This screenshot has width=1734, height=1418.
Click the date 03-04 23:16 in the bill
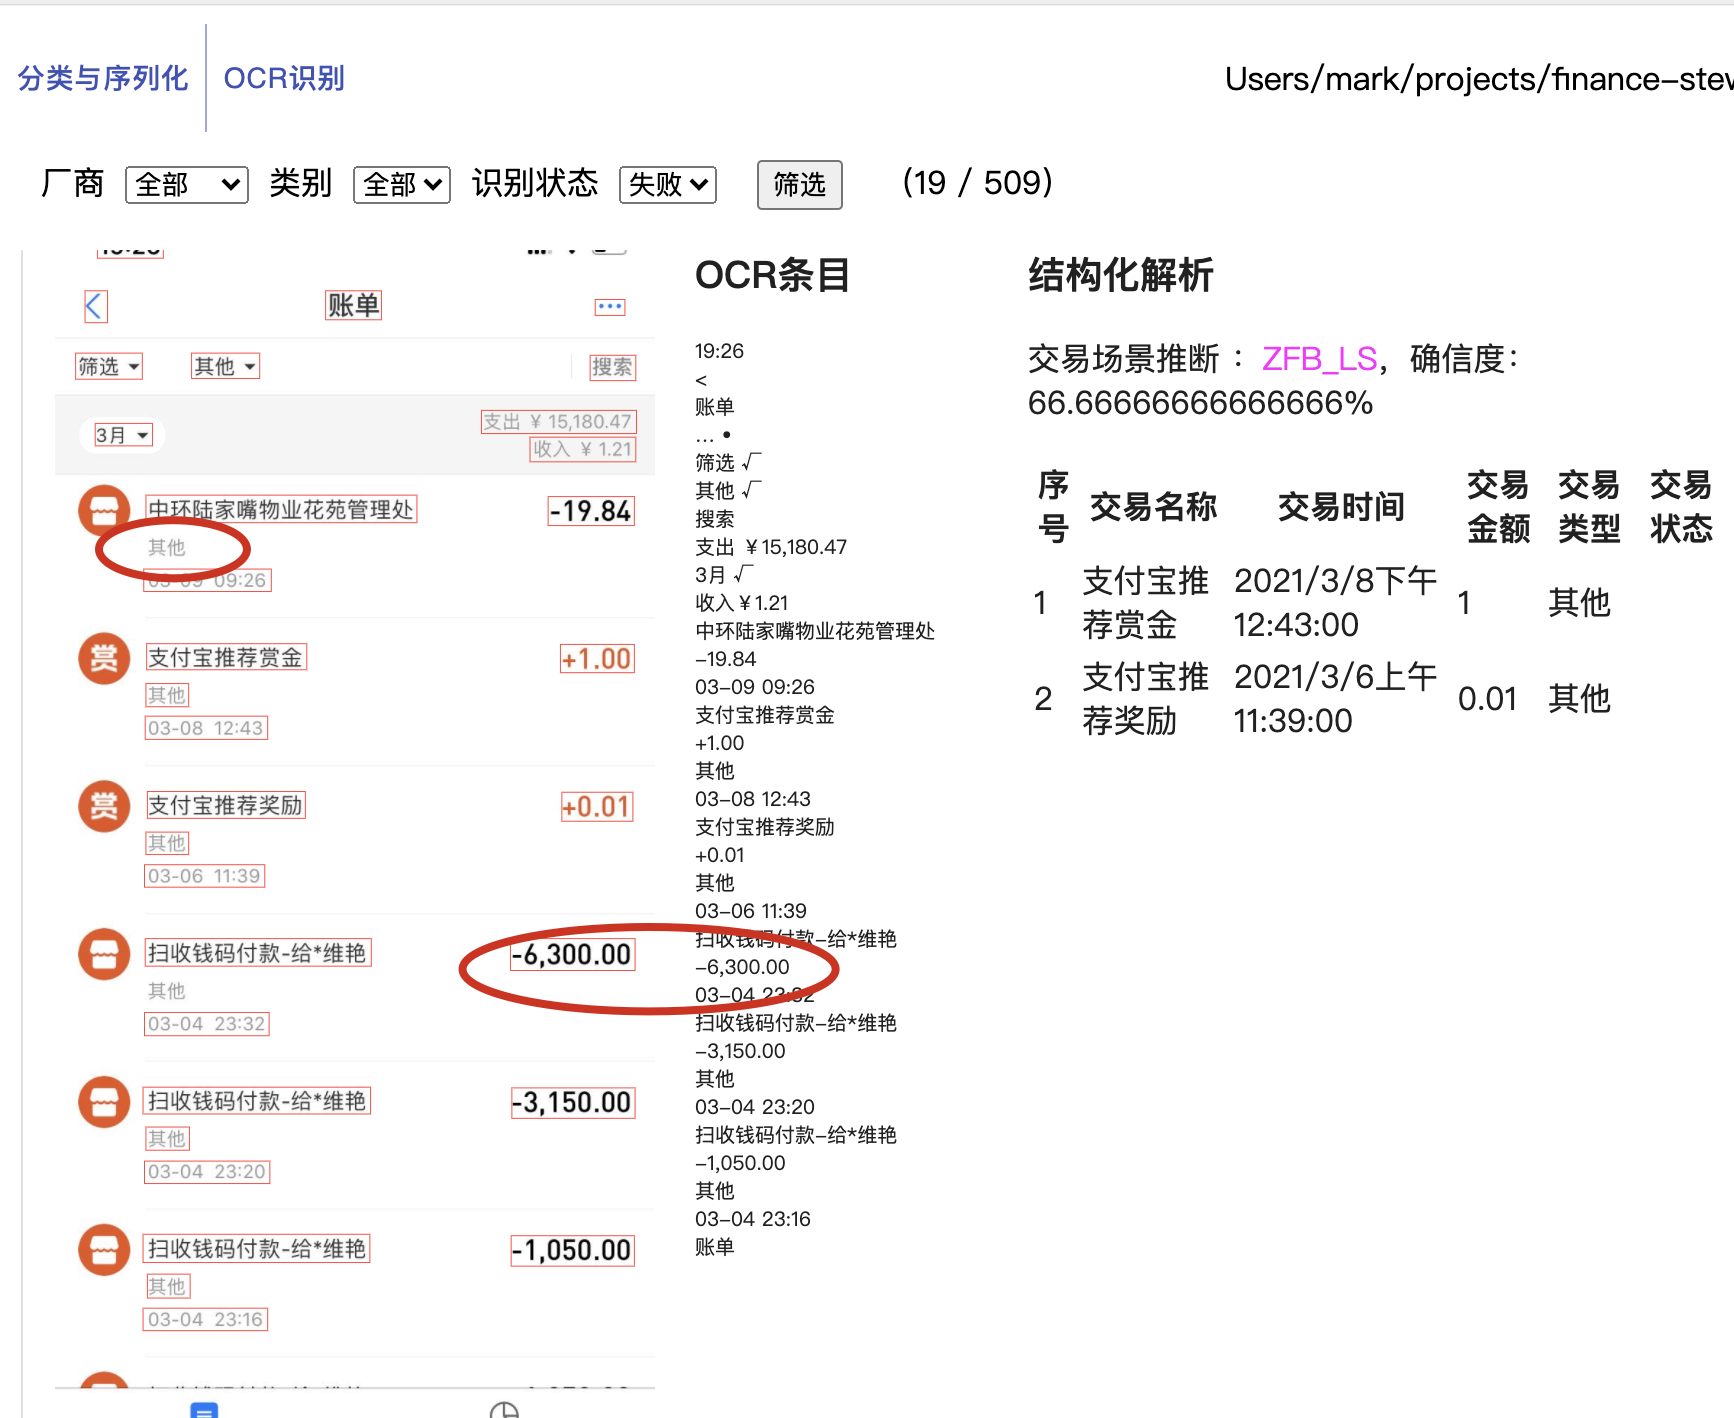click(x=206, y=1320)
